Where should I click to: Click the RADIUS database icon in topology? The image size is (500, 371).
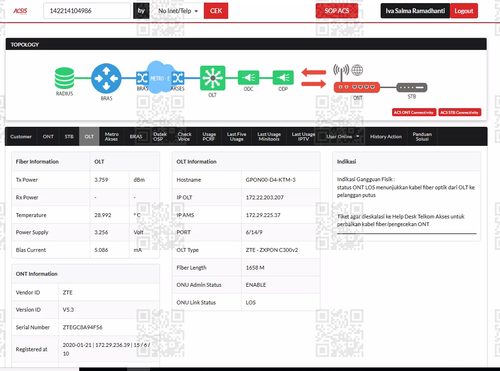[64, 78]
